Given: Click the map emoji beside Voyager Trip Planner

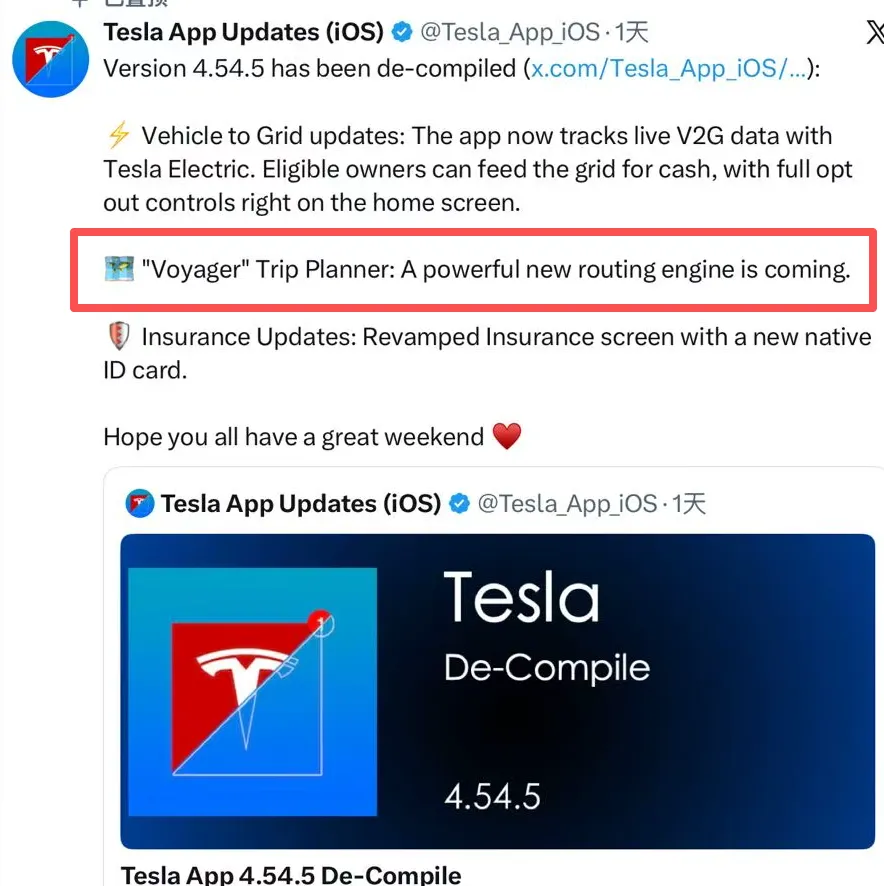Looking at the screenshot, I should pos(119,270).
